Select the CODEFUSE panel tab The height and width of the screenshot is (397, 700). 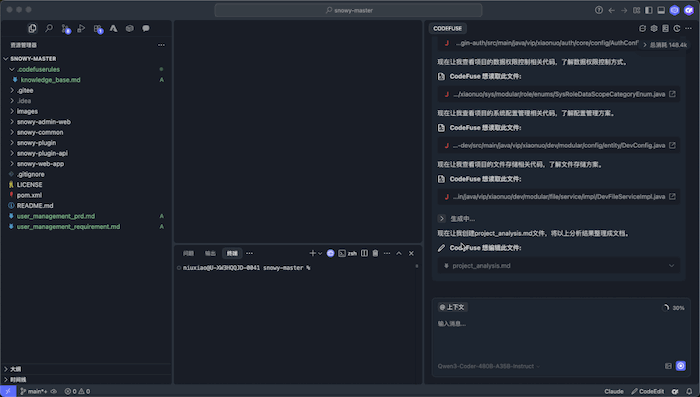(447, 28)
